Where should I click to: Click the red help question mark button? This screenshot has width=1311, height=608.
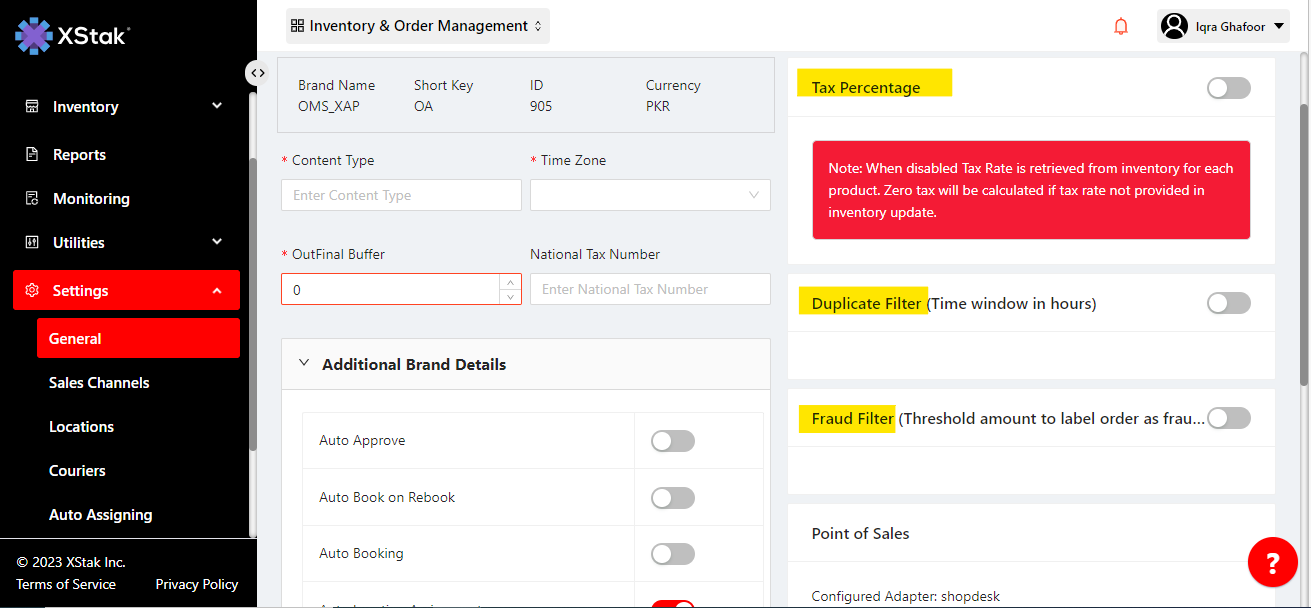tap(1272, 563)
